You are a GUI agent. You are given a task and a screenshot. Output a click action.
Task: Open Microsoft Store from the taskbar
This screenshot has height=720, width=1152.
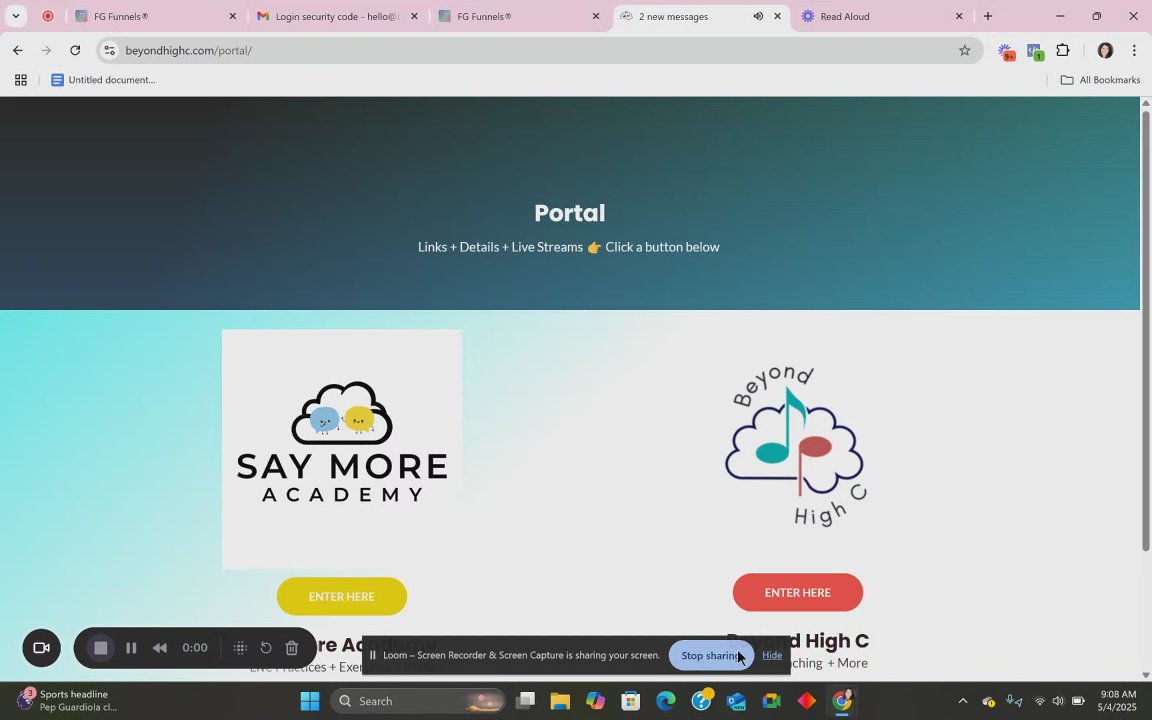(630, 701)
